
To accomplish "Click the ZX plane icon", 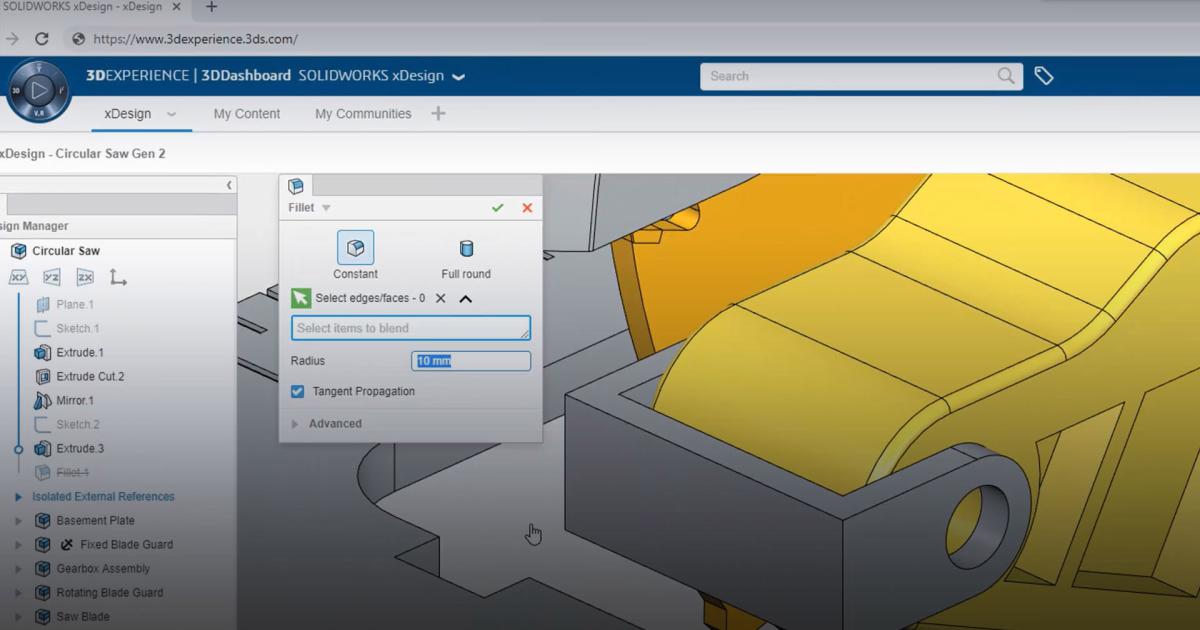I will click(x=85, y=278).
